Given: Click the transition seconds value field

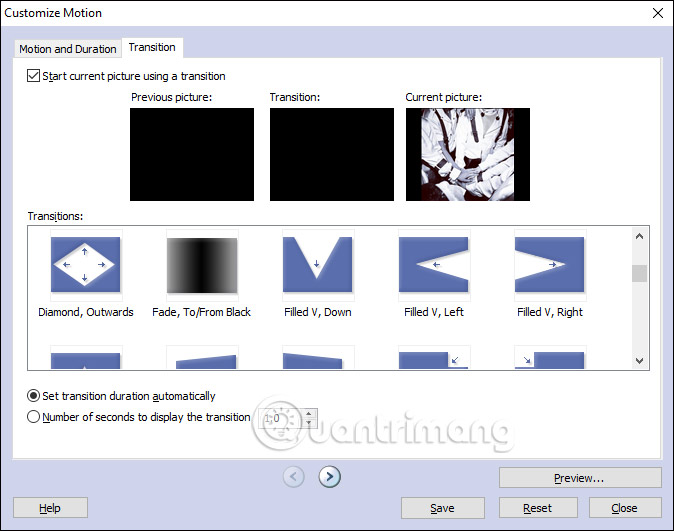Looking at the screenshot, I should pyautogui.click(x=281, y=418).
